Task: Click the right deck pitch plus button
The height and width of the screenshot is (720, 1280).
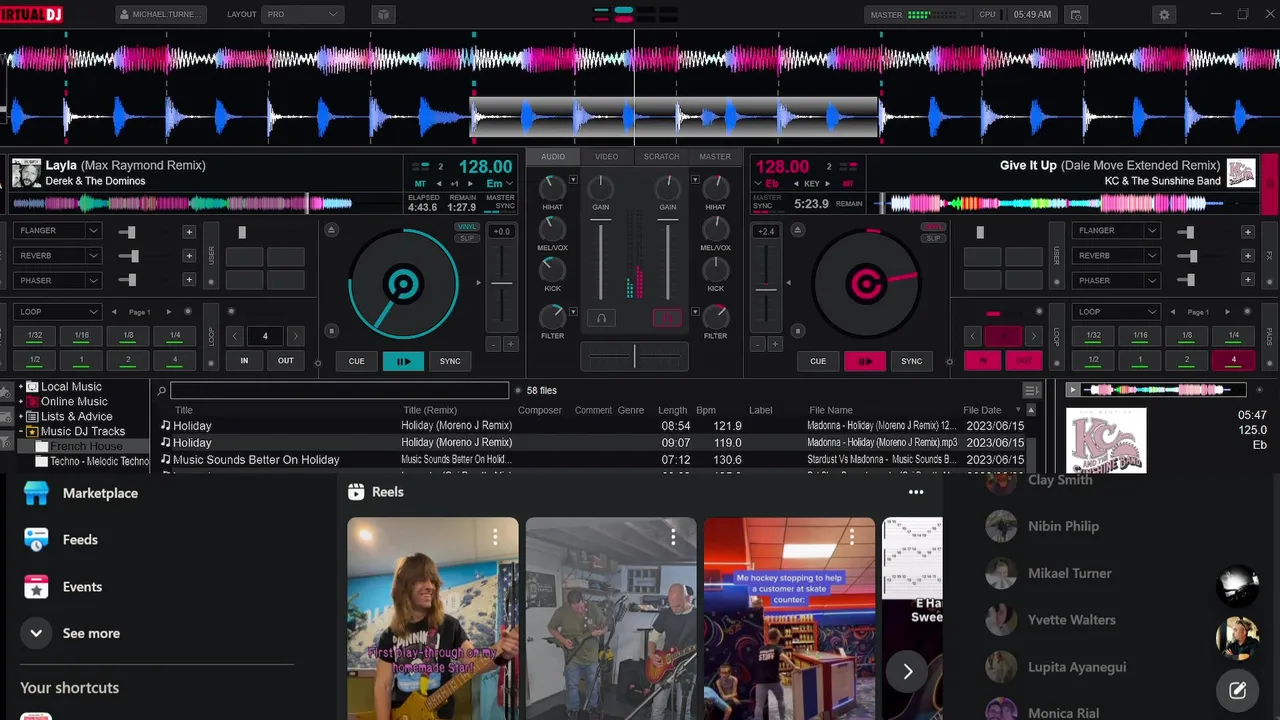Action: point(775,344)
